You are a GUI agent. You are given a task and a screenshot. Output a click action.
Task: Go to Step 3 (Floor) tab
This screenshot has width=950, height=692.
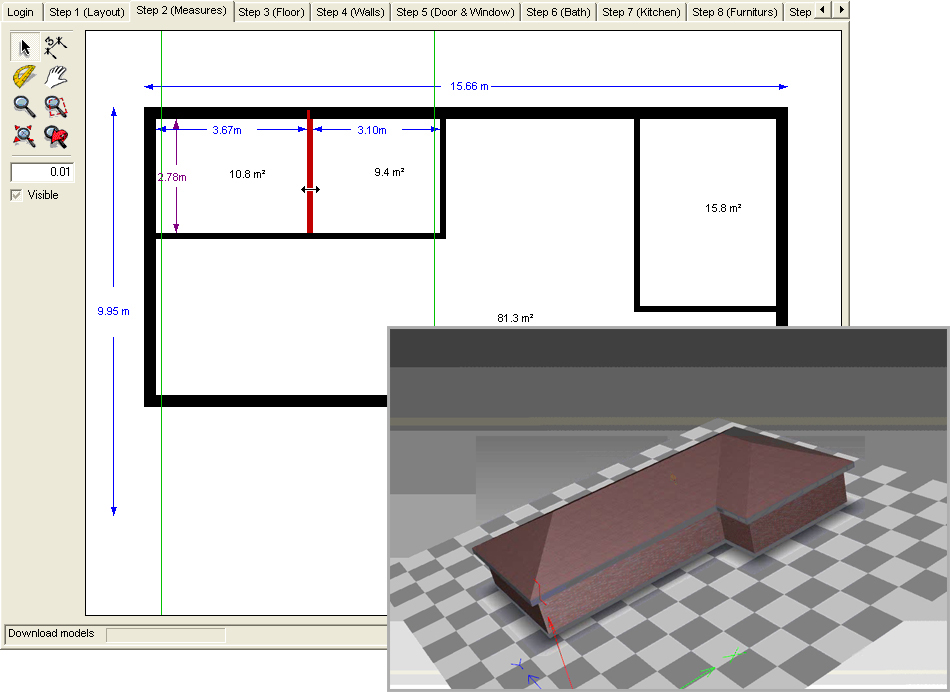click(x=271, y=12)
